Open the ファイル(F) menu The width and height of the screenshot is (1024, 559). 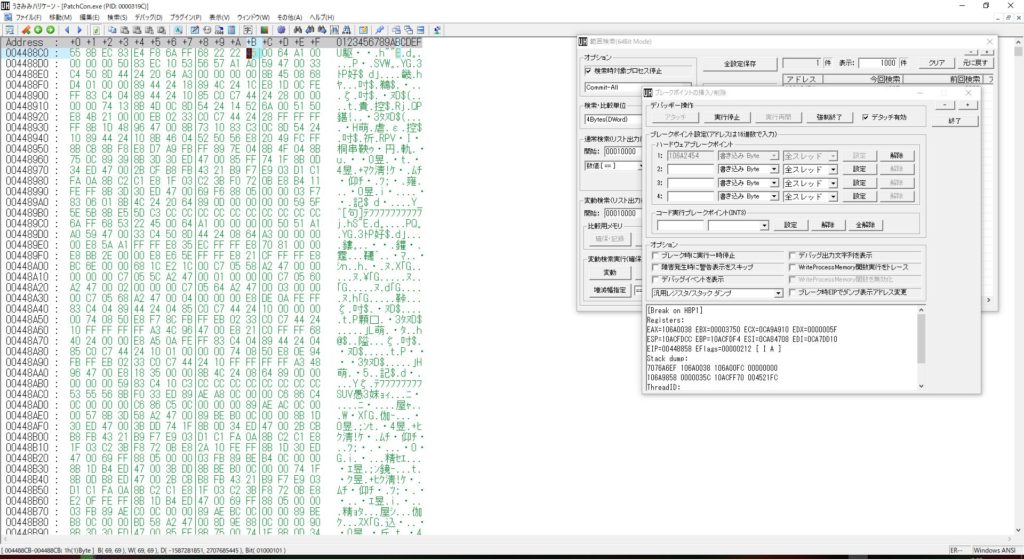point(28,17)
